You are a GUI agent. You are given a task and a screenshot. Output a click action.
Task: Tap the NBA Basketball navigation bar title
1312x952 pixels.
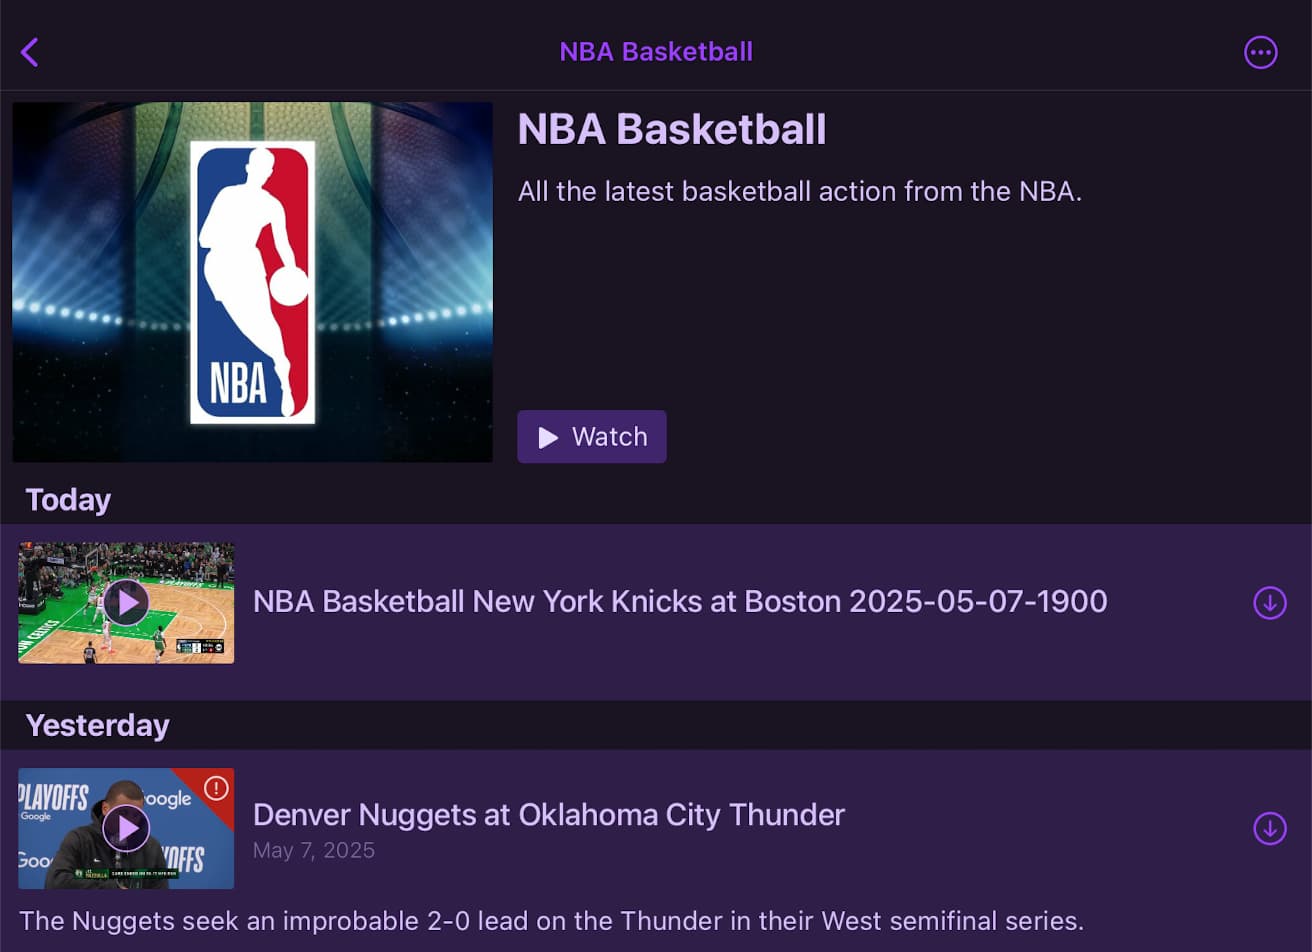pyautogui.click(x=656, y=52)
